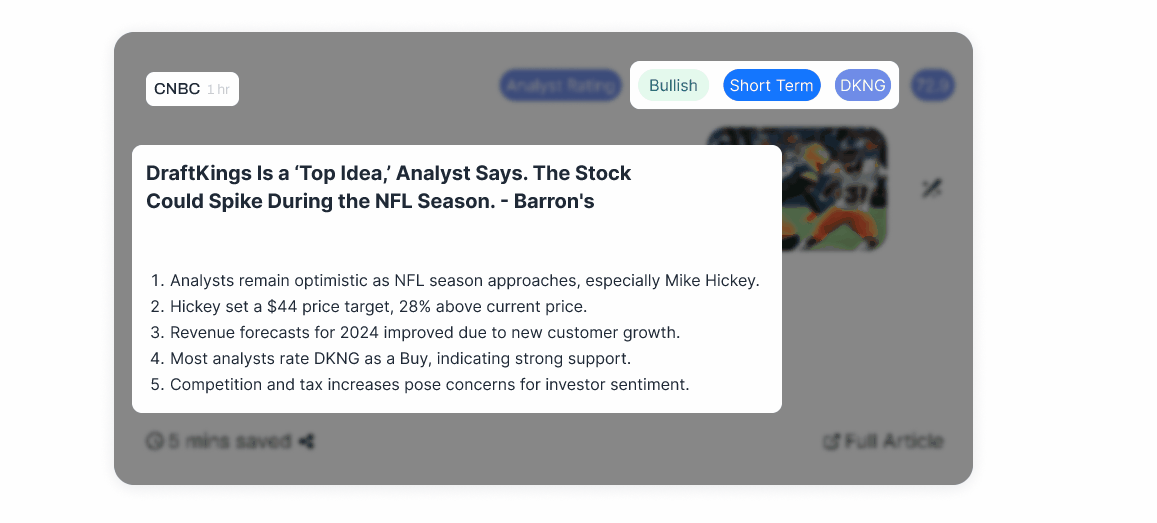Viewport: 1157px width, 523px height.
Task: Open the DKNG ticker tag
Action: (863, 86)
